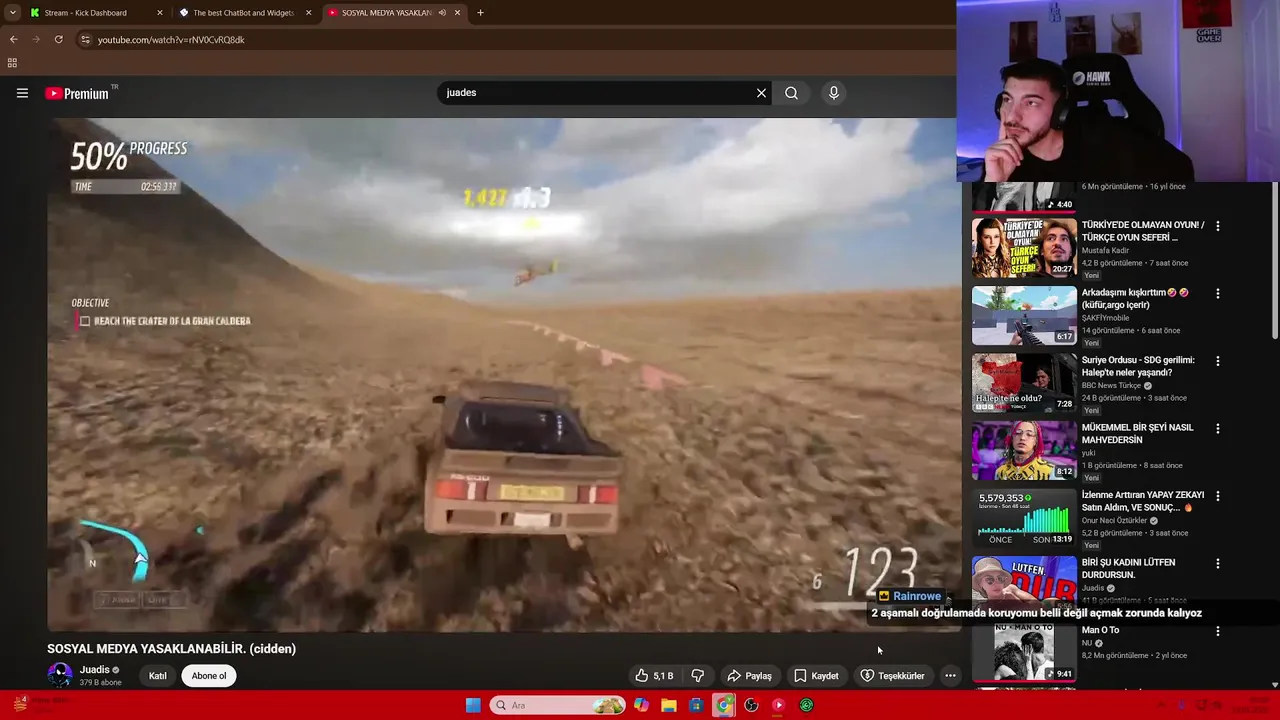Open File Explorer folder in taskbar
Image resolution: width=1280 pixels, height=720 pixels.
669,705
